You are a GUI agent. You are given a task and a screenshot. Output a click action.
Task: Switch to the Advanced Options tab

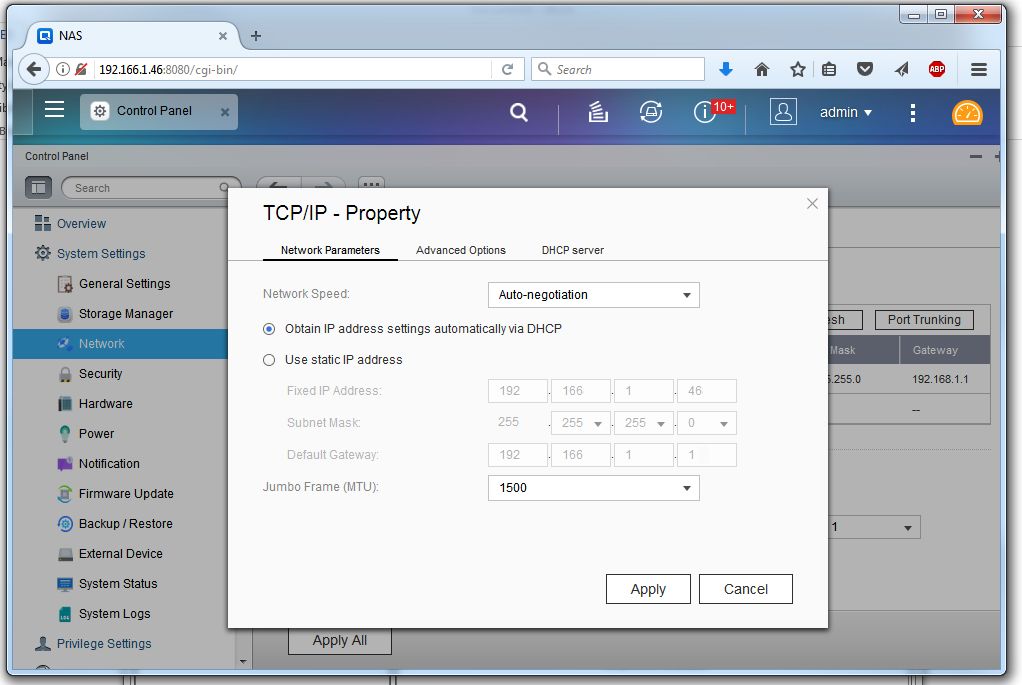click(x=460, y=250)
